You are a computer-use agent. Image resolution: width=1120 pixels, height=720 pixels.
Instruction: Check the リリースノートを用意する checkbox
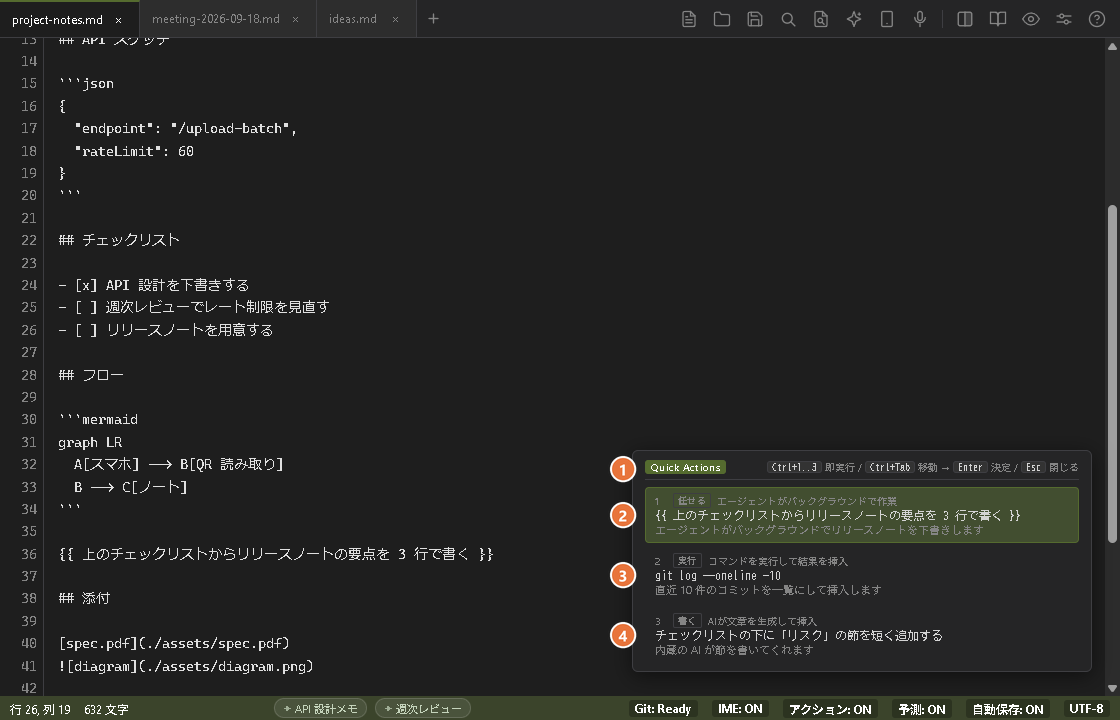click(x=86, y=330)
